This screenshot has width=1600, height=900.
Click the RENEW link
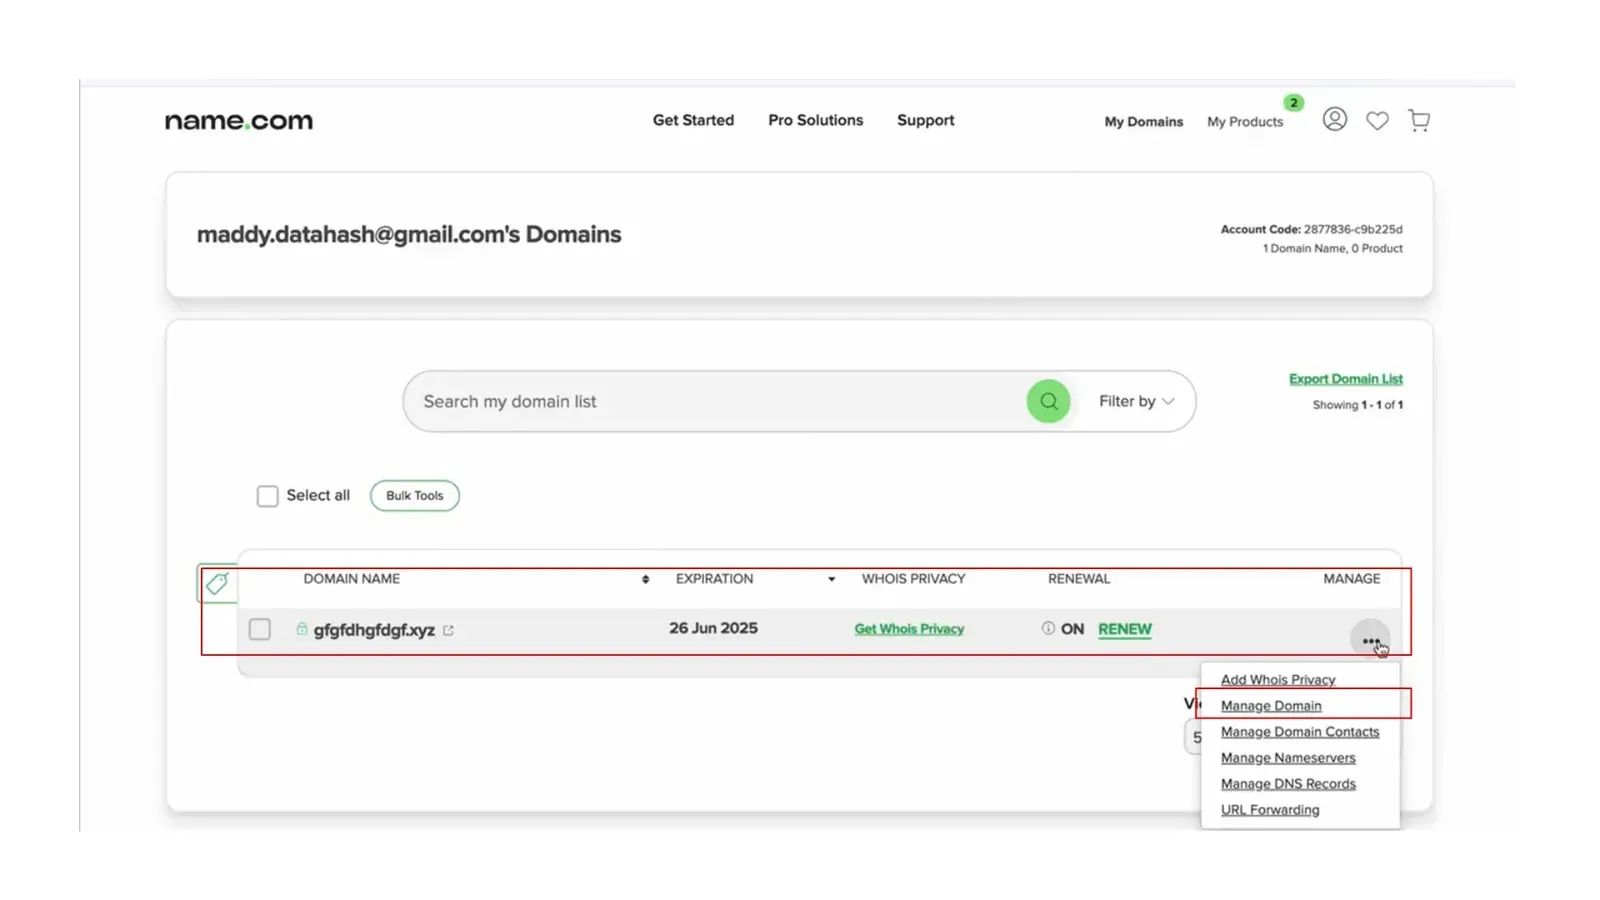[x=1124, y=629]
